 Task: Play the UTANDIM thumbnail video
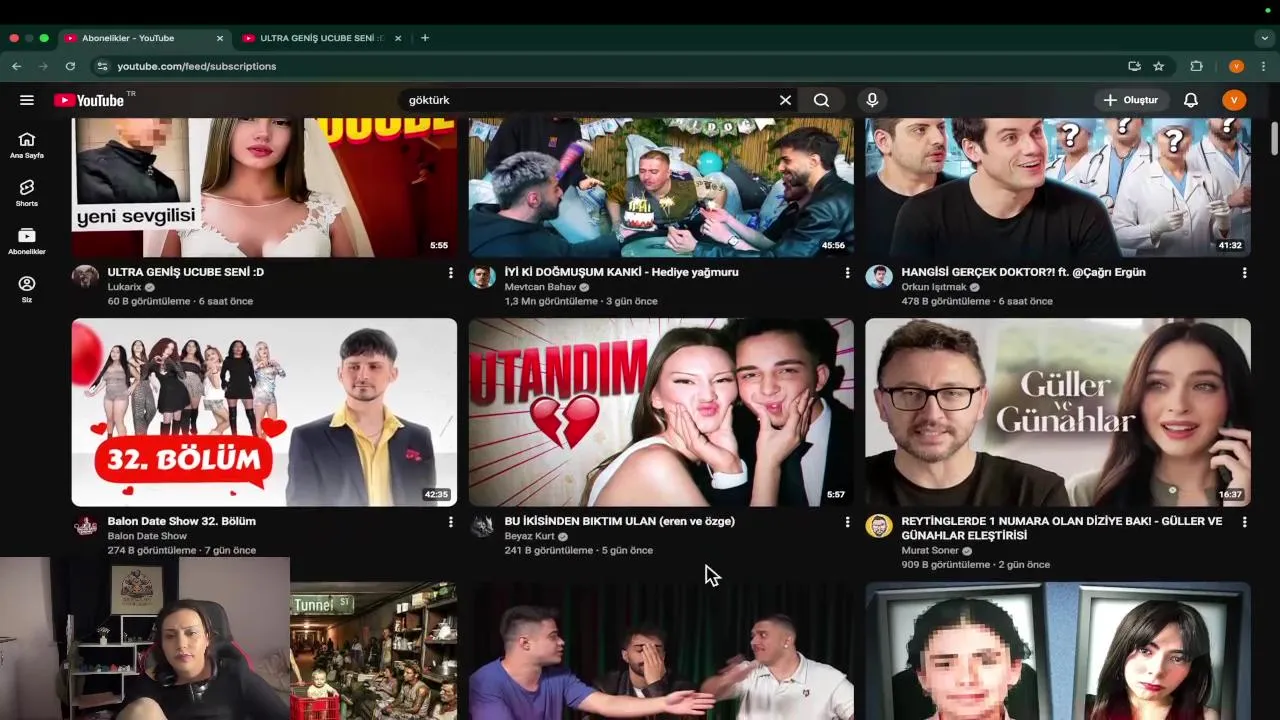click(x=661, y=412)
